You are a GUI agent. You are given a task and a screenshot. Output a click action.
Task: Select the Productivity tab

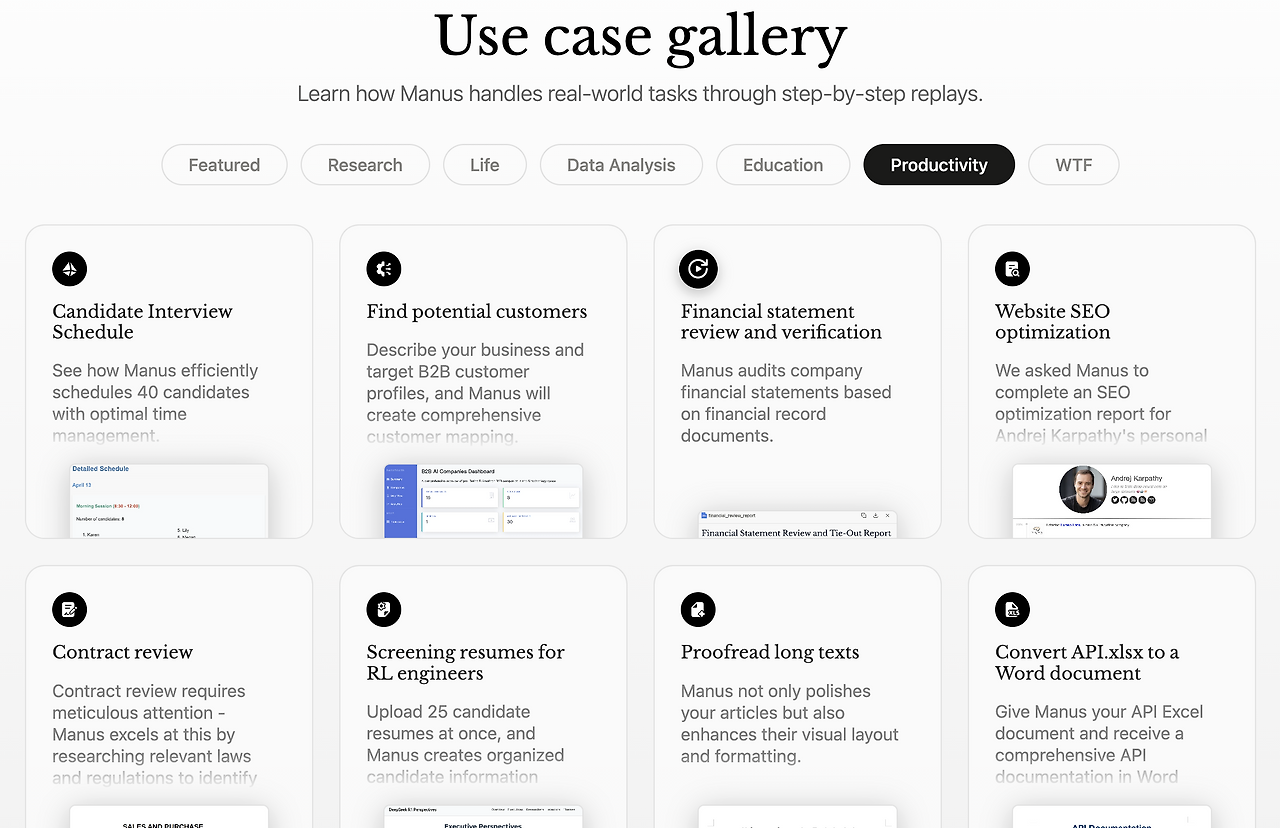click(x=939, y=165)
